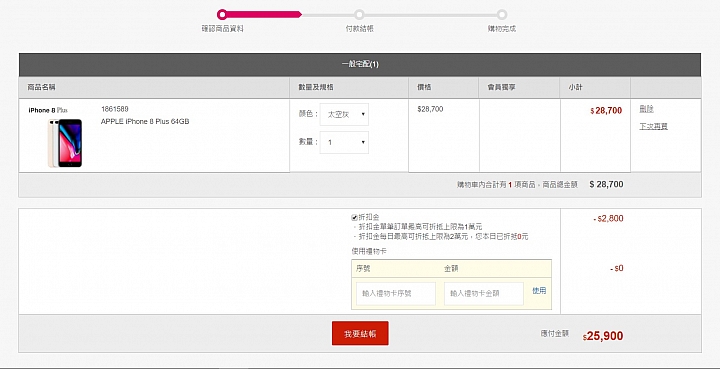
Task: Click the 金額 gift card column label
Action: (451, 268)
